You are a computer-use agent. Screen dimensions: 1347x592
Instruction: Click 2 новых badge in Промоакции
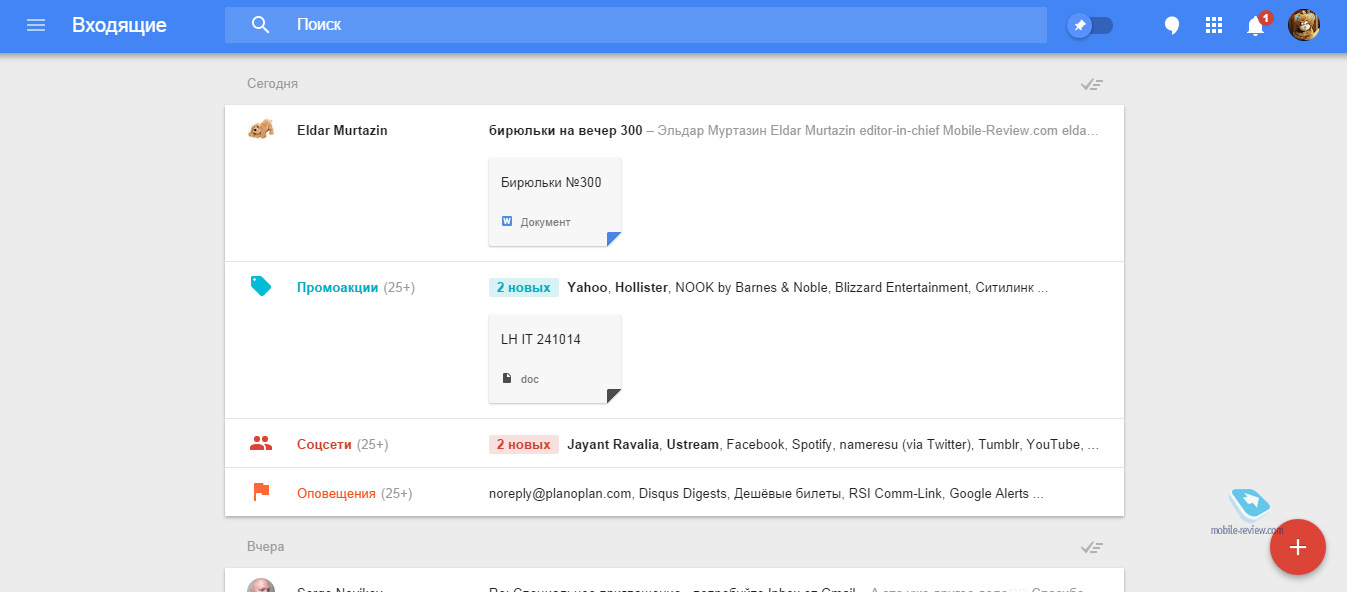tap(524, 288)
